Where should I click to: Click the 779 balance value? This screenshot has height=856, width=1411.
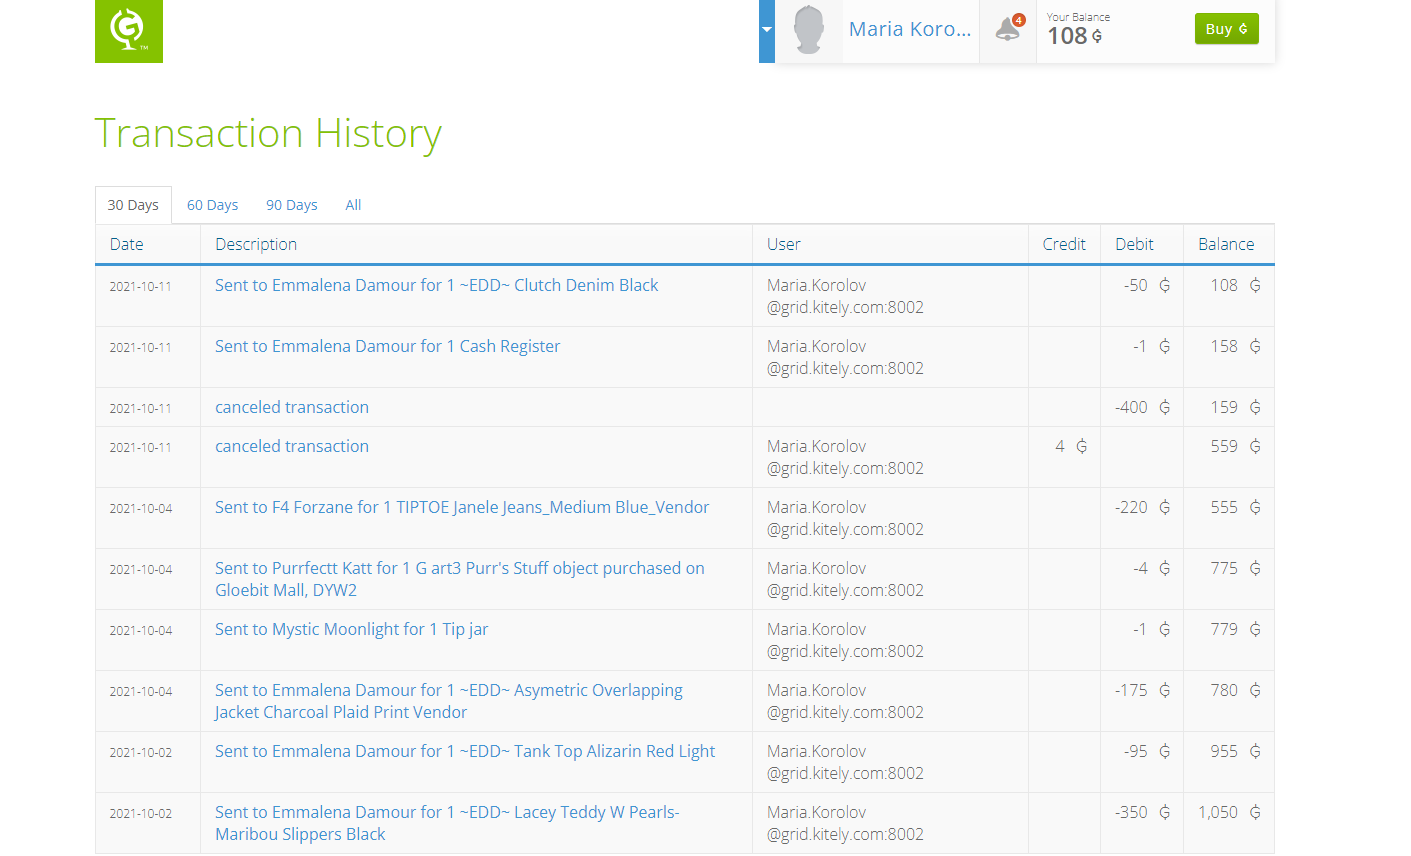(1235, 629)
